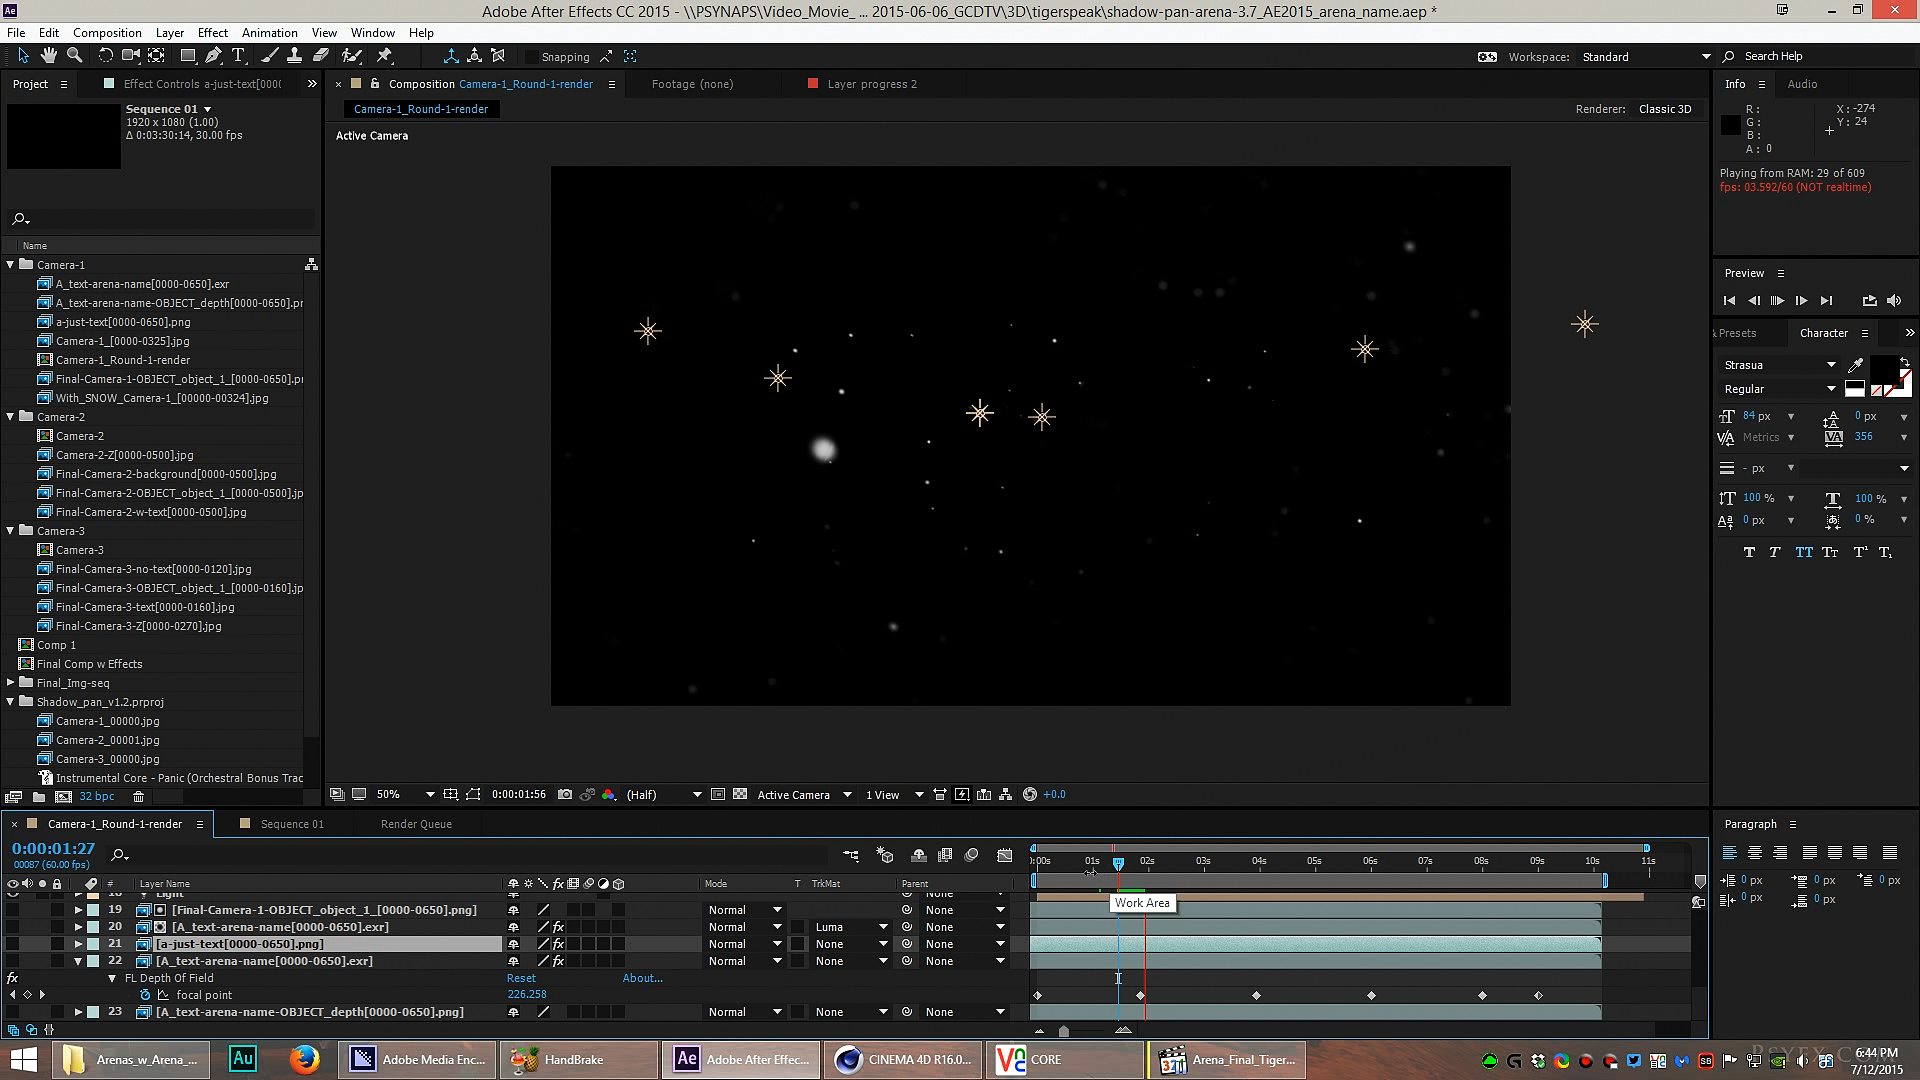Screen dimensions: 1920x1080
Task: Click the trash icon in the Project panel
Action: (x=139, y=797)
